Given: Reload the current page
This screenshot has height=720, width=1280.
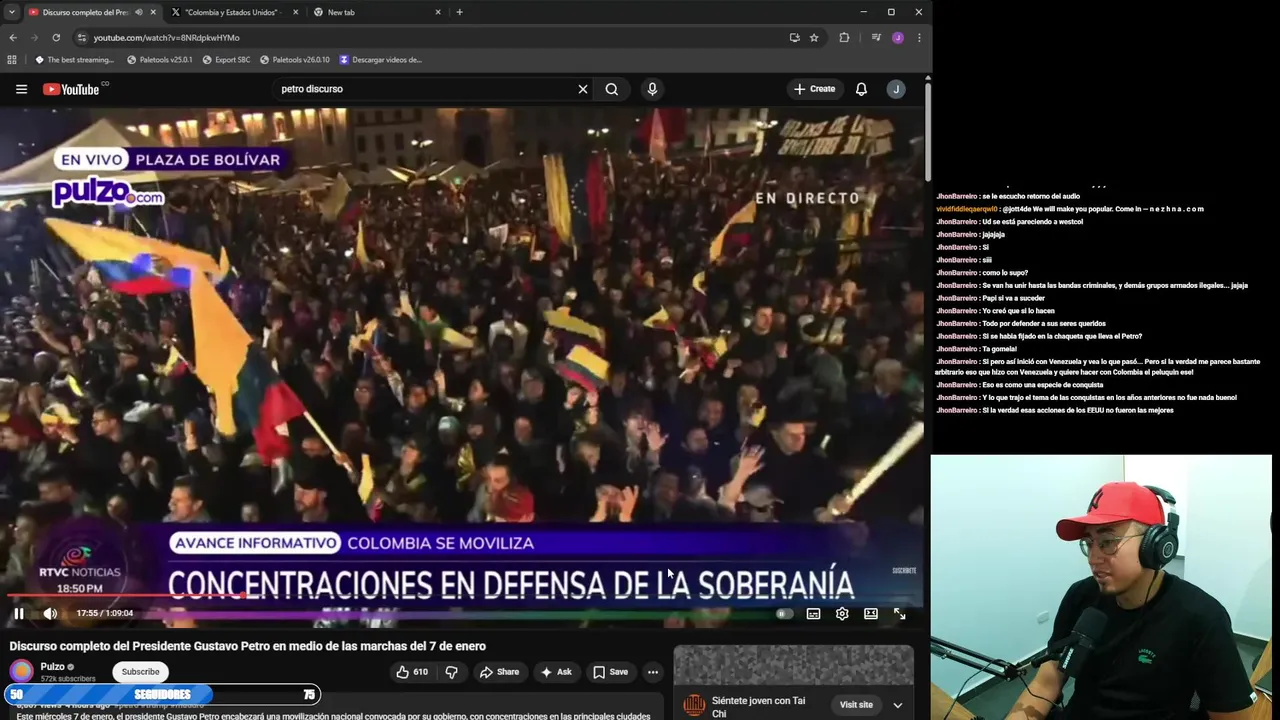Looking at the screenshot, I should pos(56,37).
